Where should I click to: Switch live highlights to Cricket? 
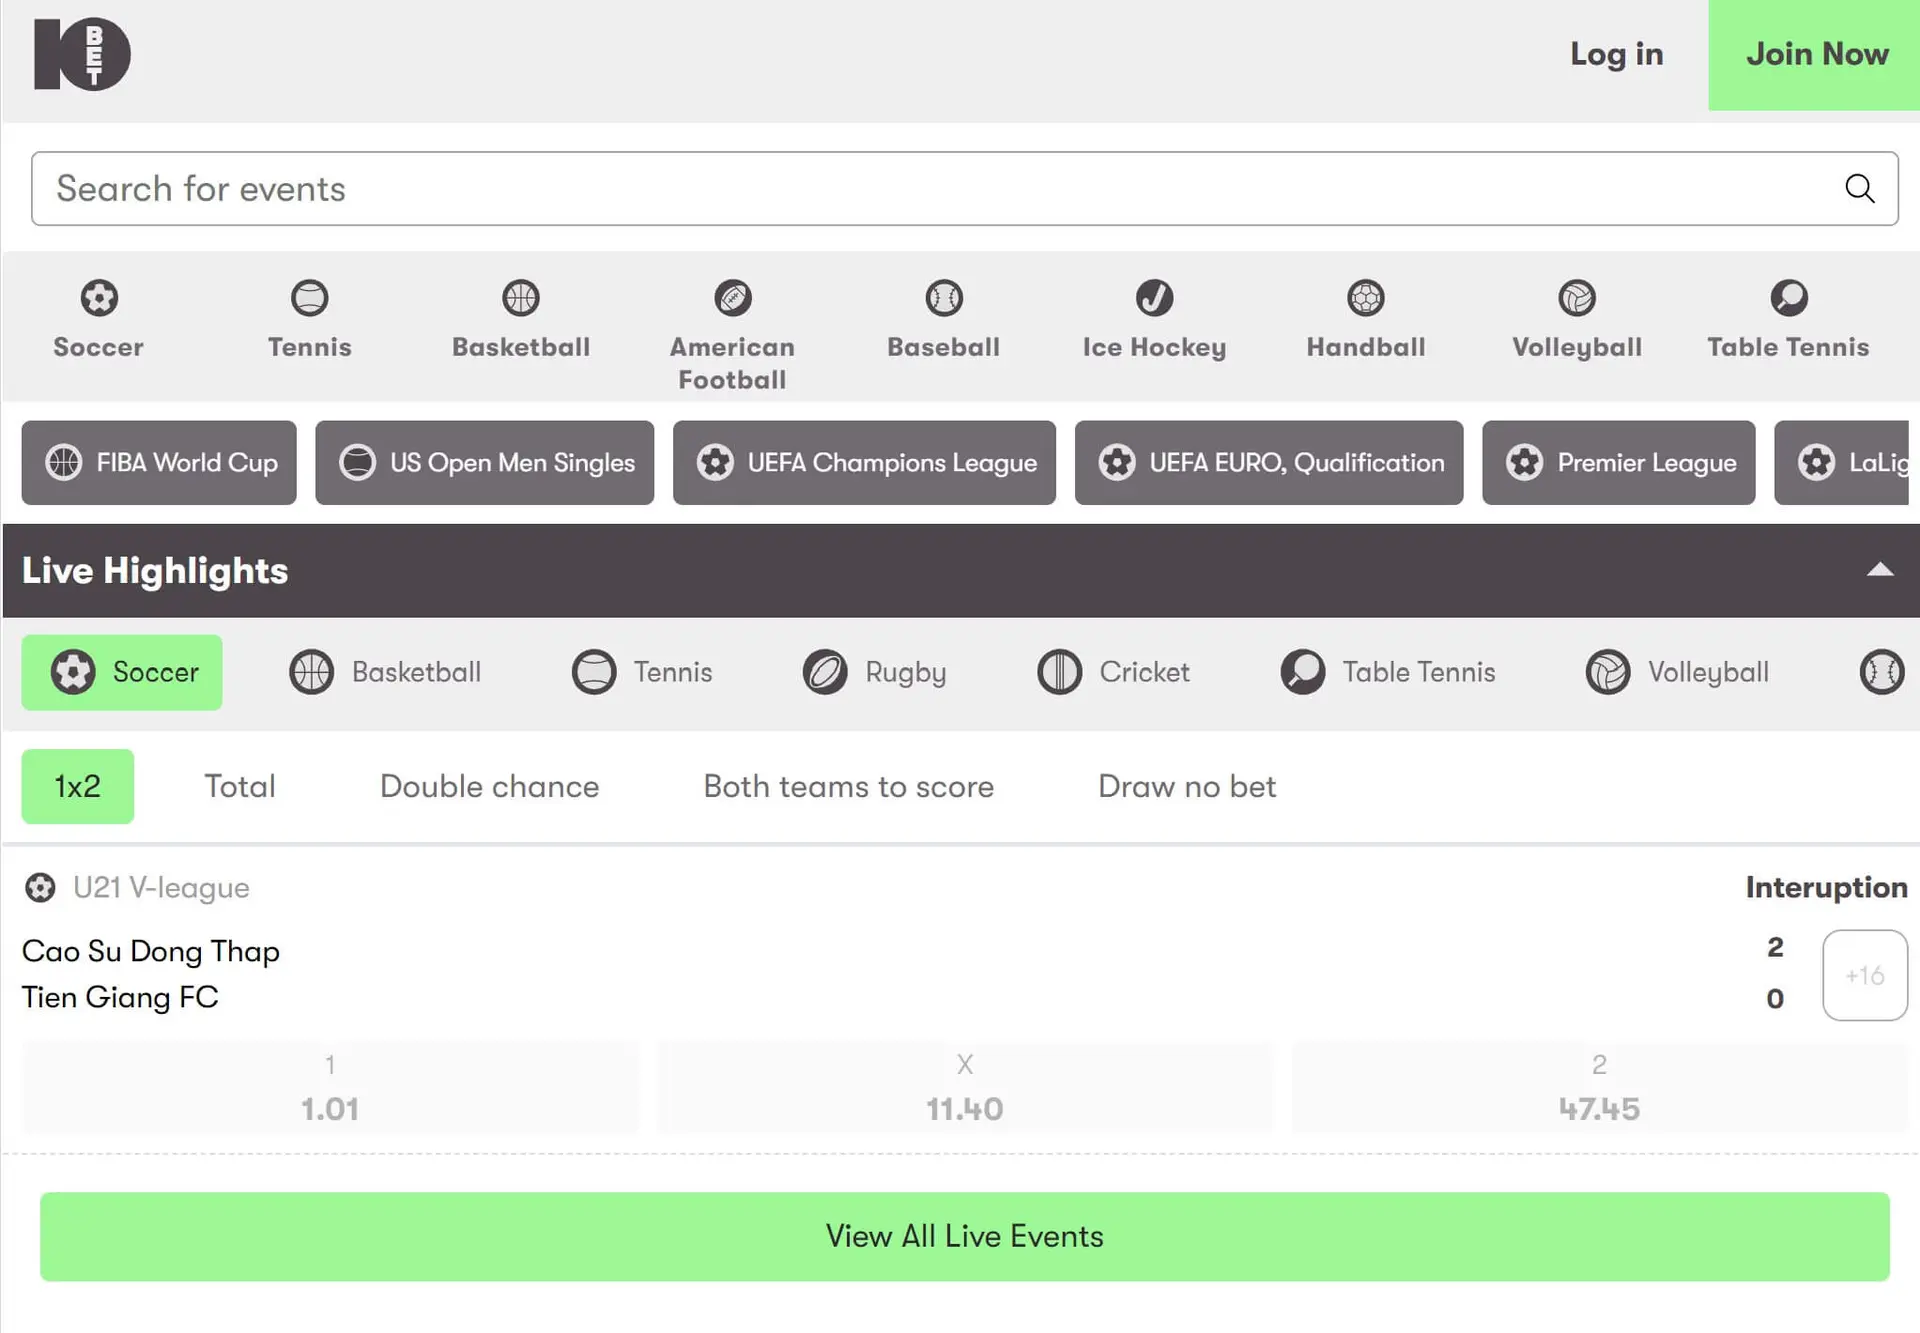point(1113,672)
